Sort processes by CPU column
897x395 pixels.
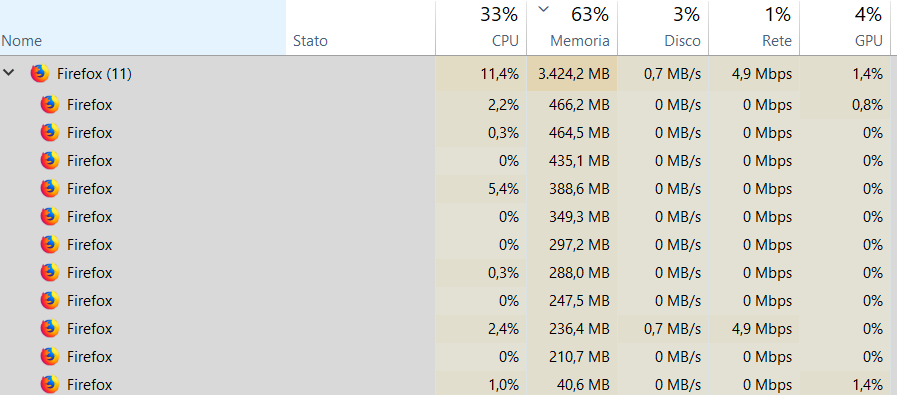point(481,27)
